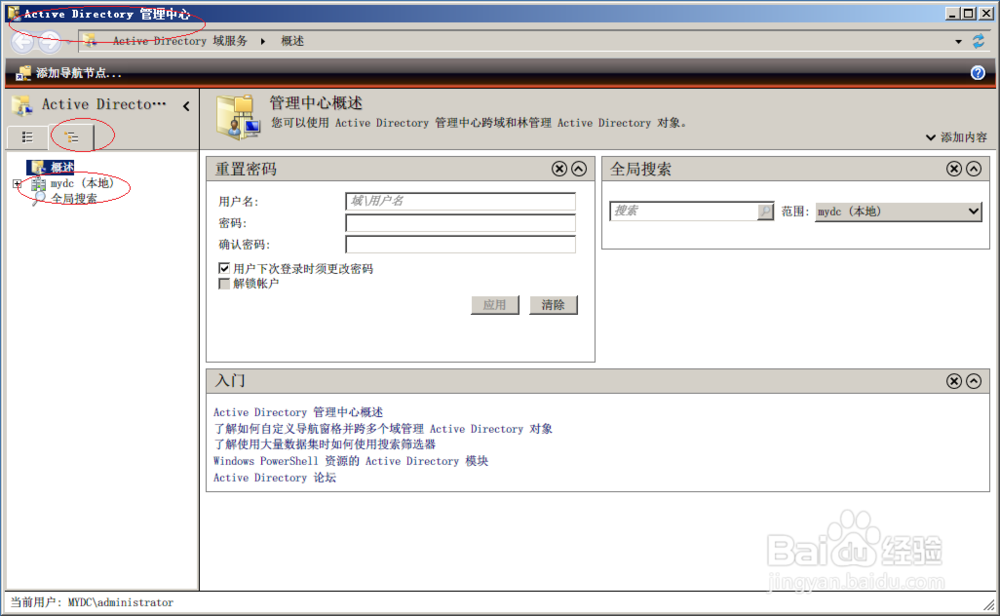The height and width of the screenshot is (616, 1000).
Task: Click the window resize grip in status bar
Action: (989, 605)
